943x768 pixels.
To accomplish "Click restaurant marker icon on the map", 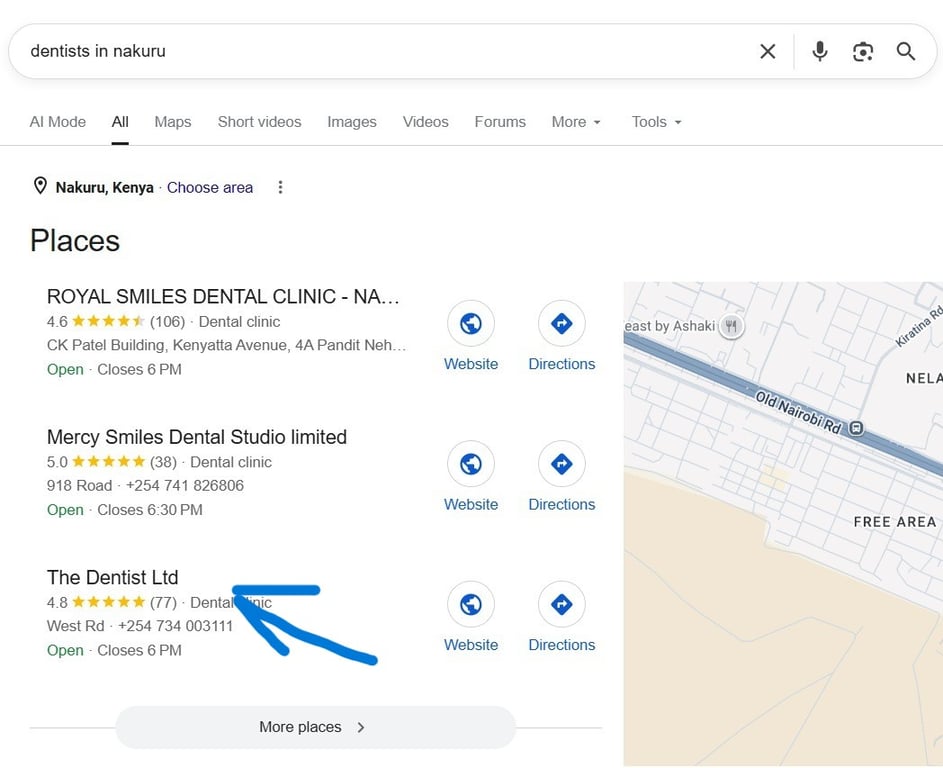I will coord(731,327).
